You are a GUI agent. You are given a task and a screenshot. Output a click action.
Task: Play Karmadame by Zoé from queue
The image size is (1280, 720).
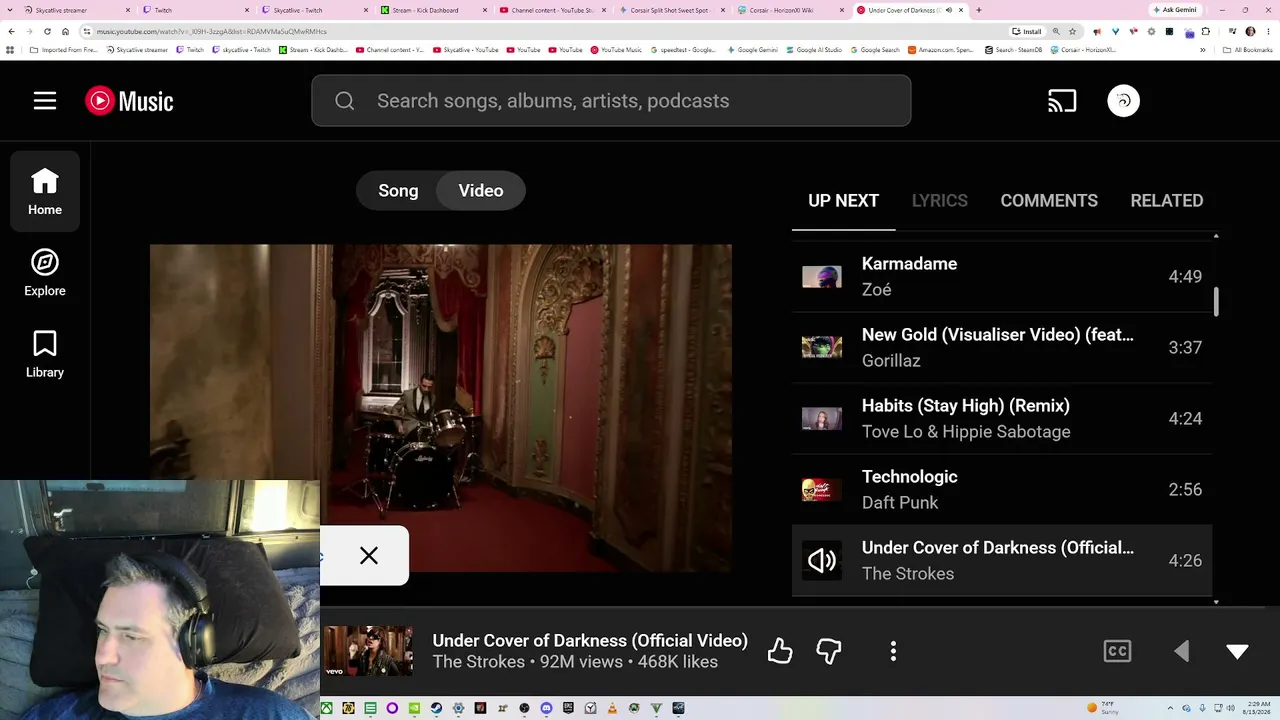pyautogui.click(x=1002, y=277)
